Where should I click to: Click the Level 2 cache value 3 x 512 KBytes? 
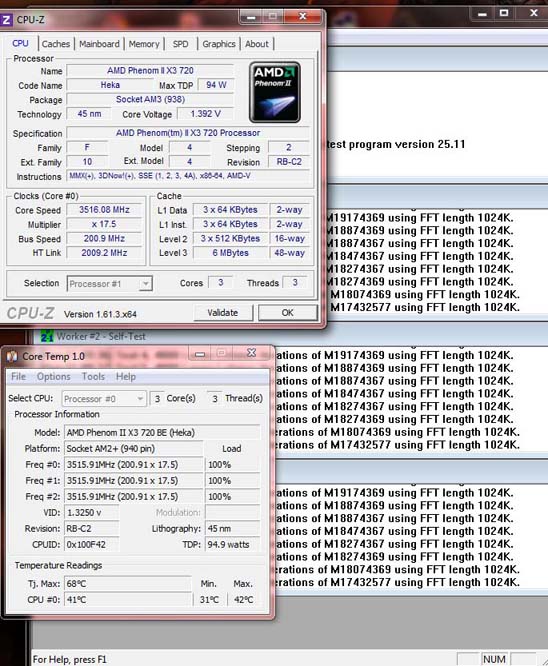click(x=230, y=239)
